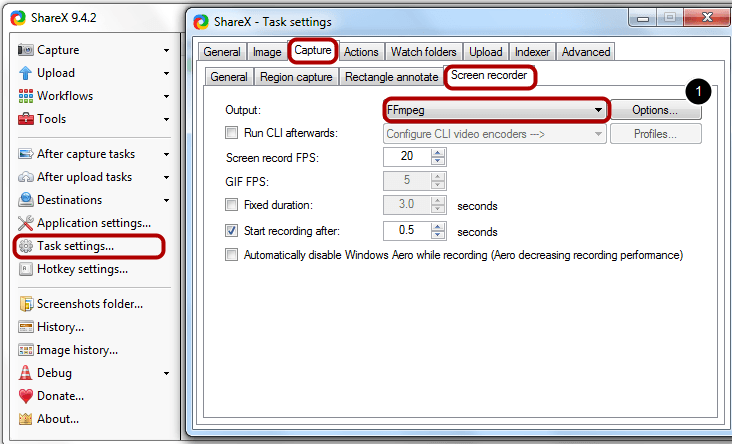The image size is (732, 444).
Task: Open the Region capture sub-tab
Action: point(296,77)
